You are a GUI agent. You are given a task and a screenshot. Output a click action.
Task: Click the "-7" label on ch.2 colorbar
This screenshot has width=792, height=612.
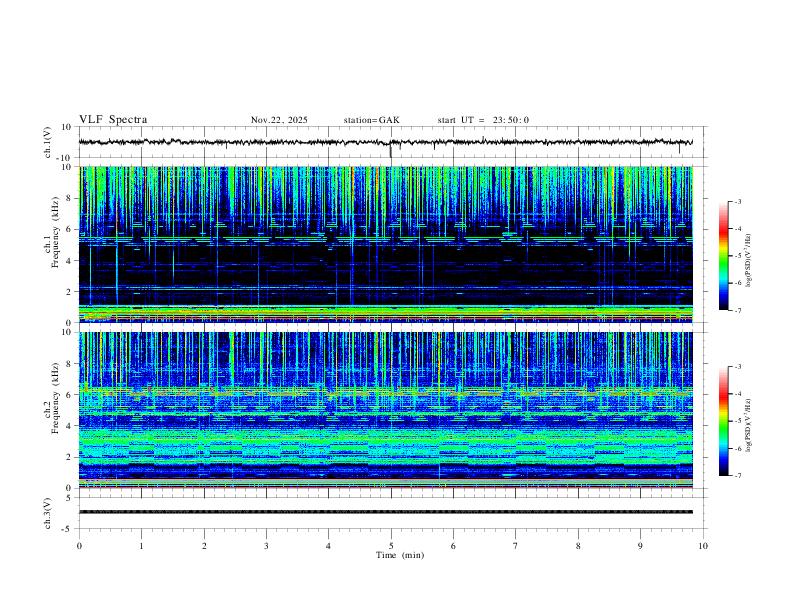coord(737,476)
